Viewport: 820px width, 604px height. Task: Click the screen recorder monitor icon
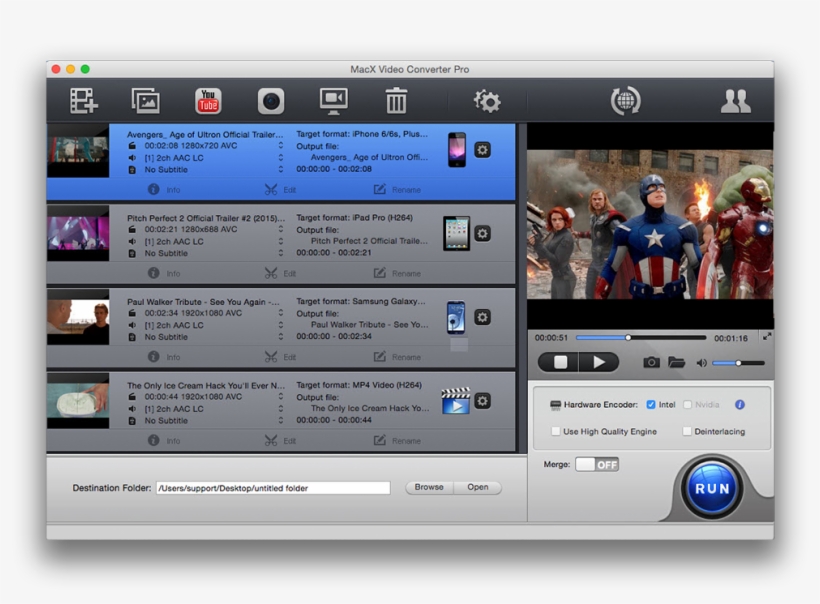[333, 100]
